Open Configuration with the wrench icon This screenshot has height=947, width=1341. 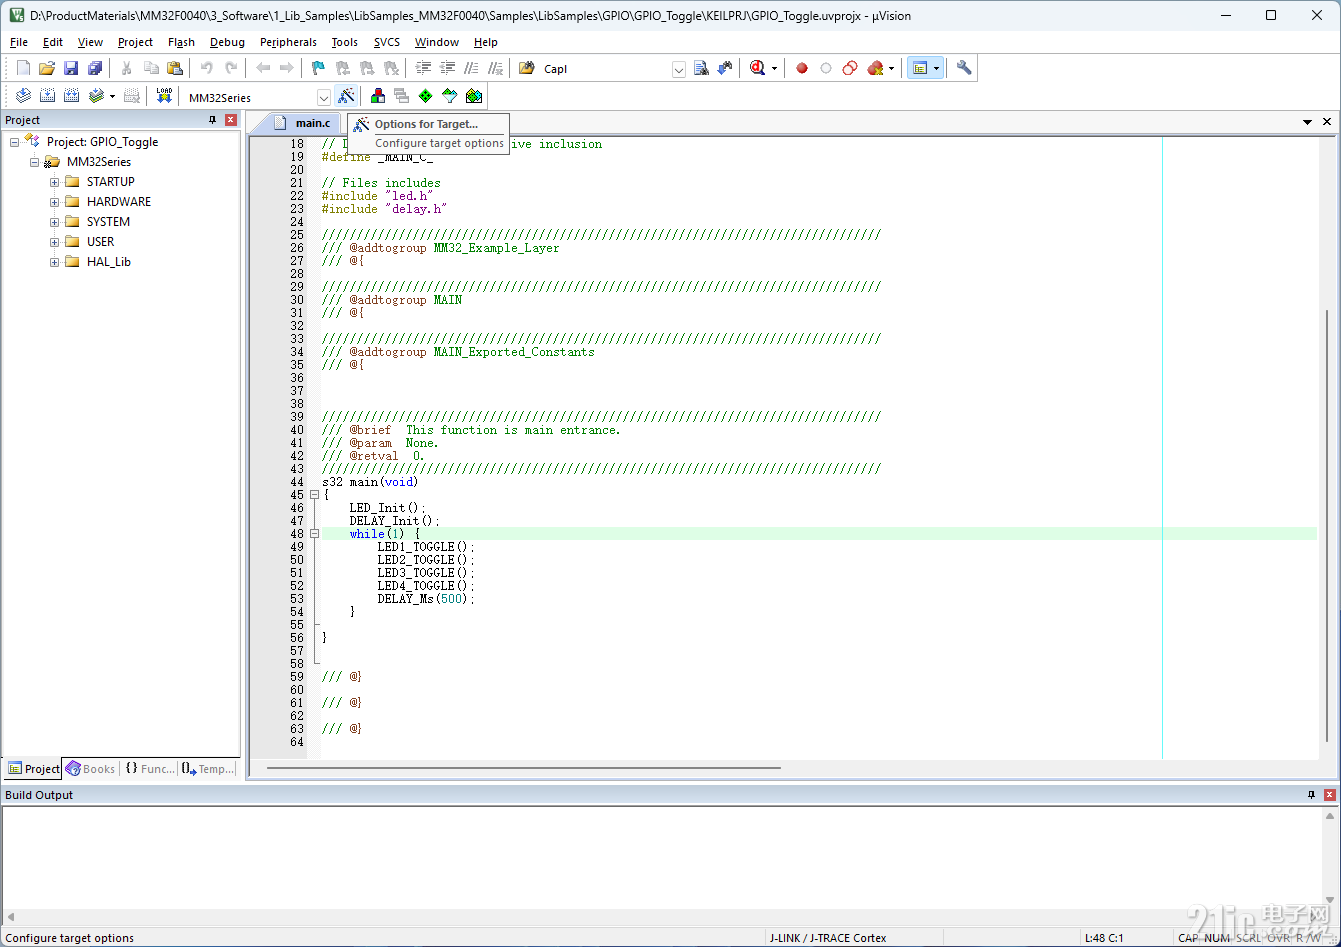964,68
